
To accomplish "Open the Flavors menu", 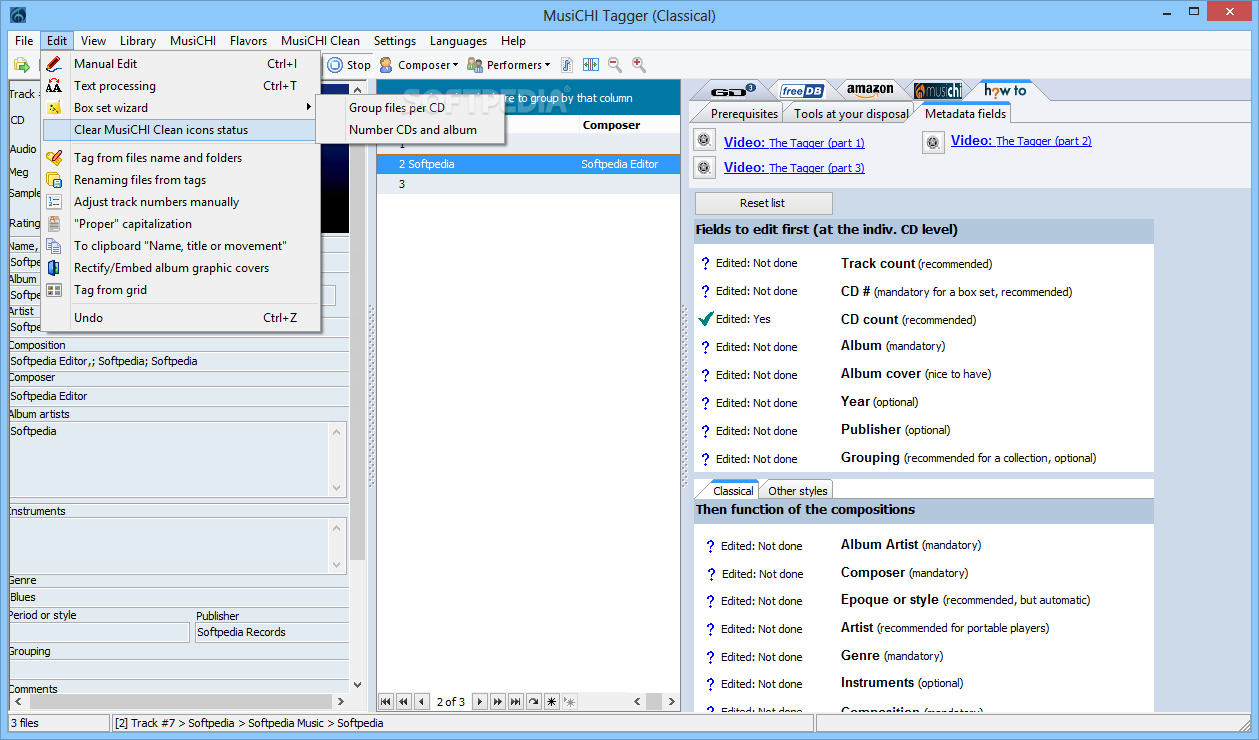I will (x=248, y=41).
